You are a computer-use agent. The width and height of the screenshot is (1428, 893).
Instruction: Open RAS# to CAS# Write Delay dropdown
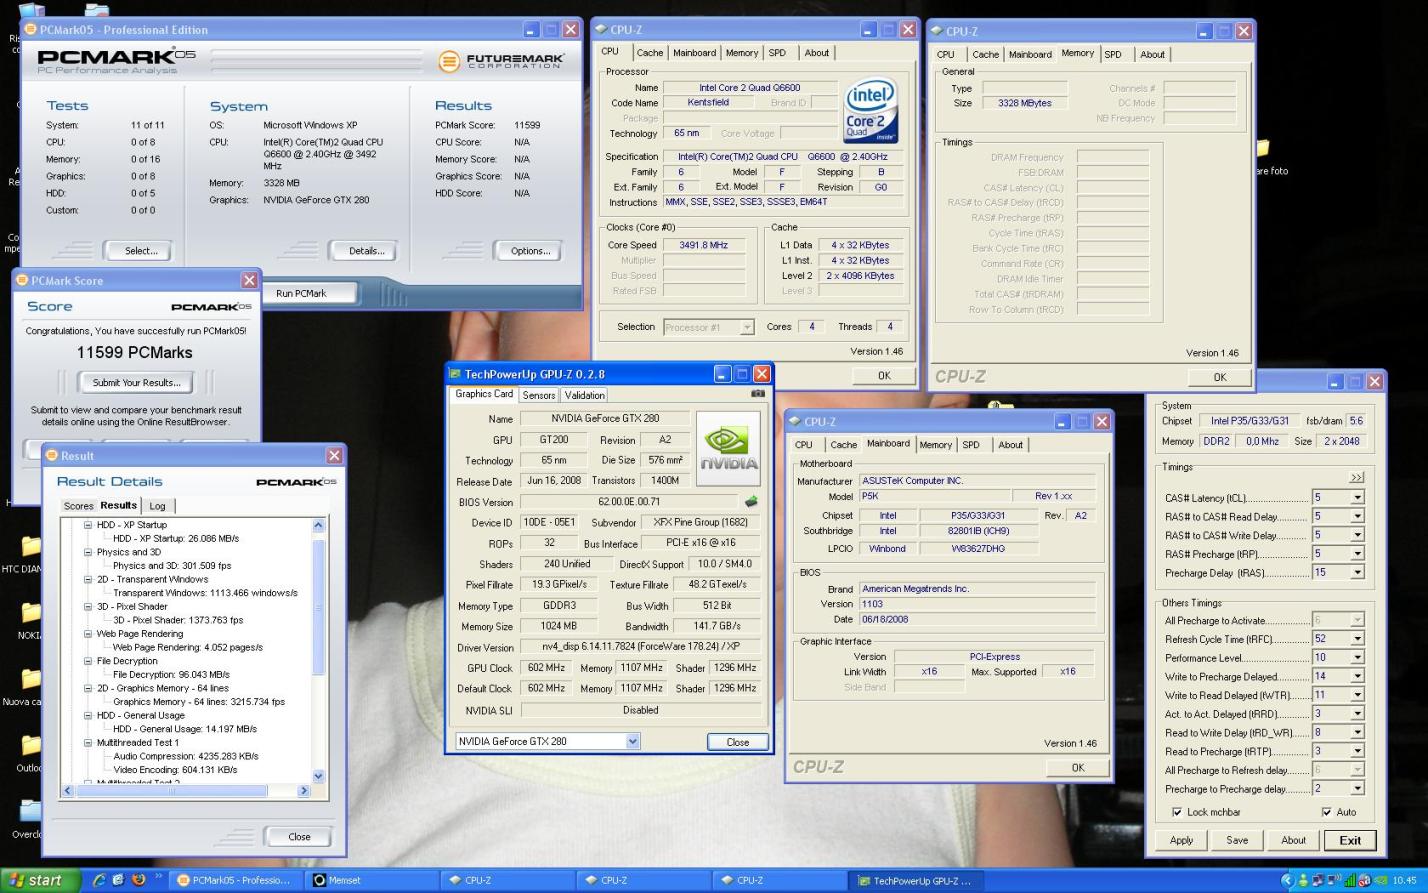pos(1357,535)
